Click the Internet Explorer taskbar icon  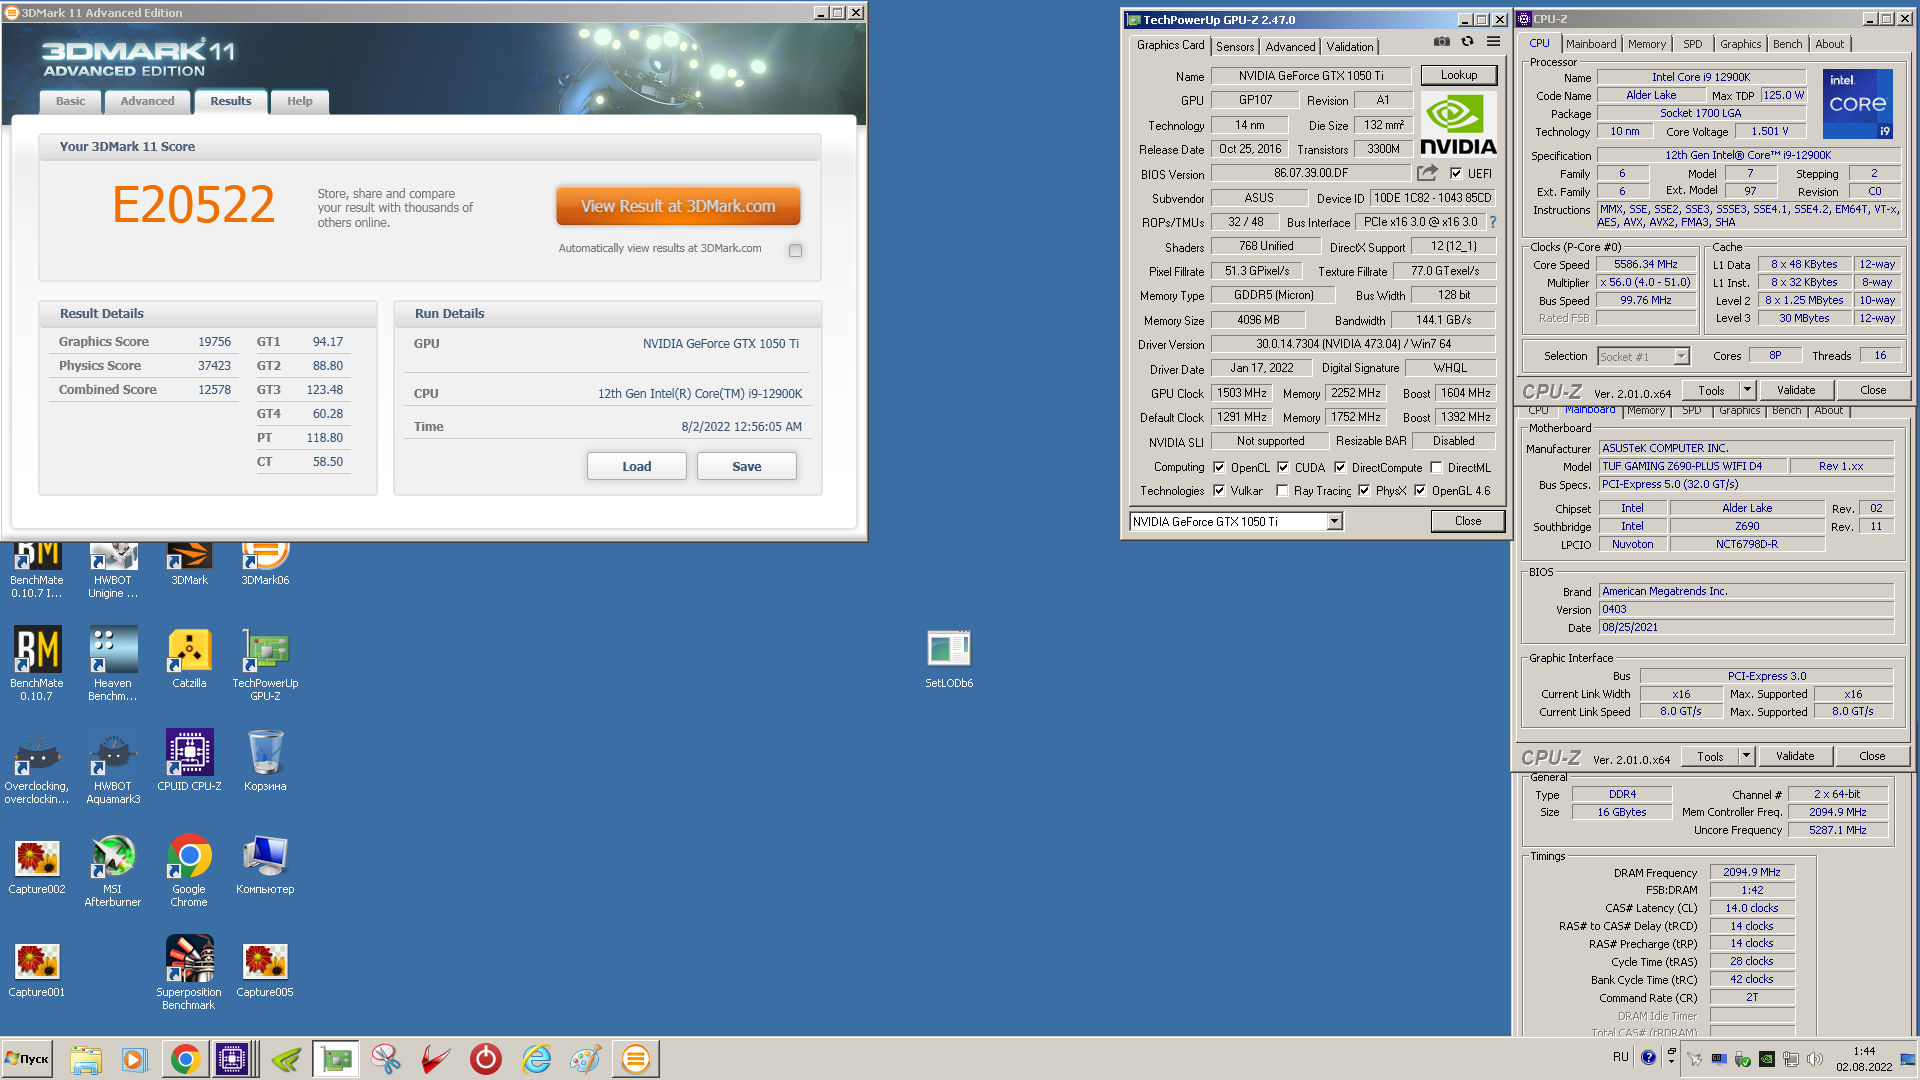(537, 1059)
